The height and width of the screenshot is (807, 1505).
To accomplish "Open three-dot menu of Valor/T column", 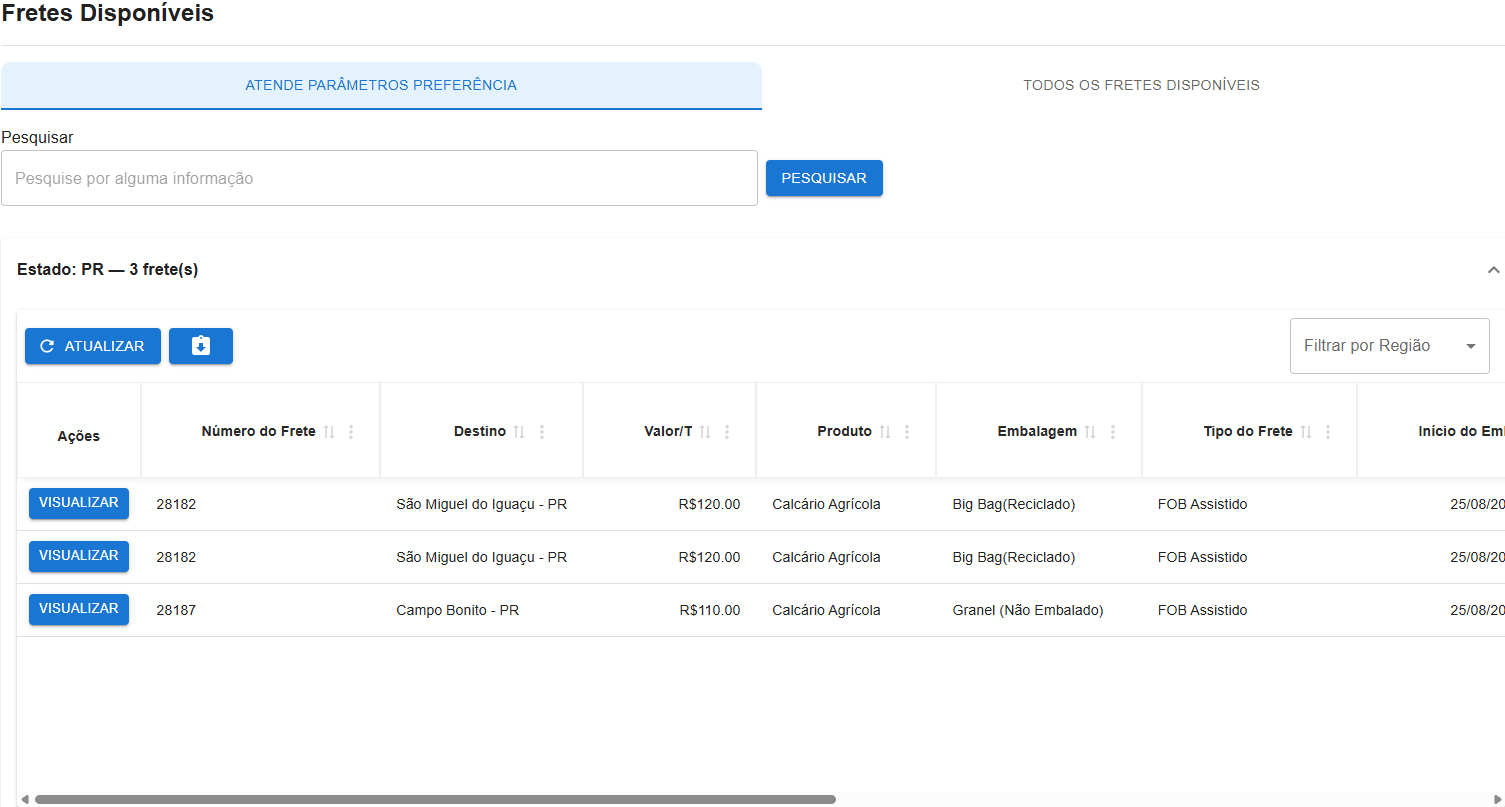I will [727, 432].
